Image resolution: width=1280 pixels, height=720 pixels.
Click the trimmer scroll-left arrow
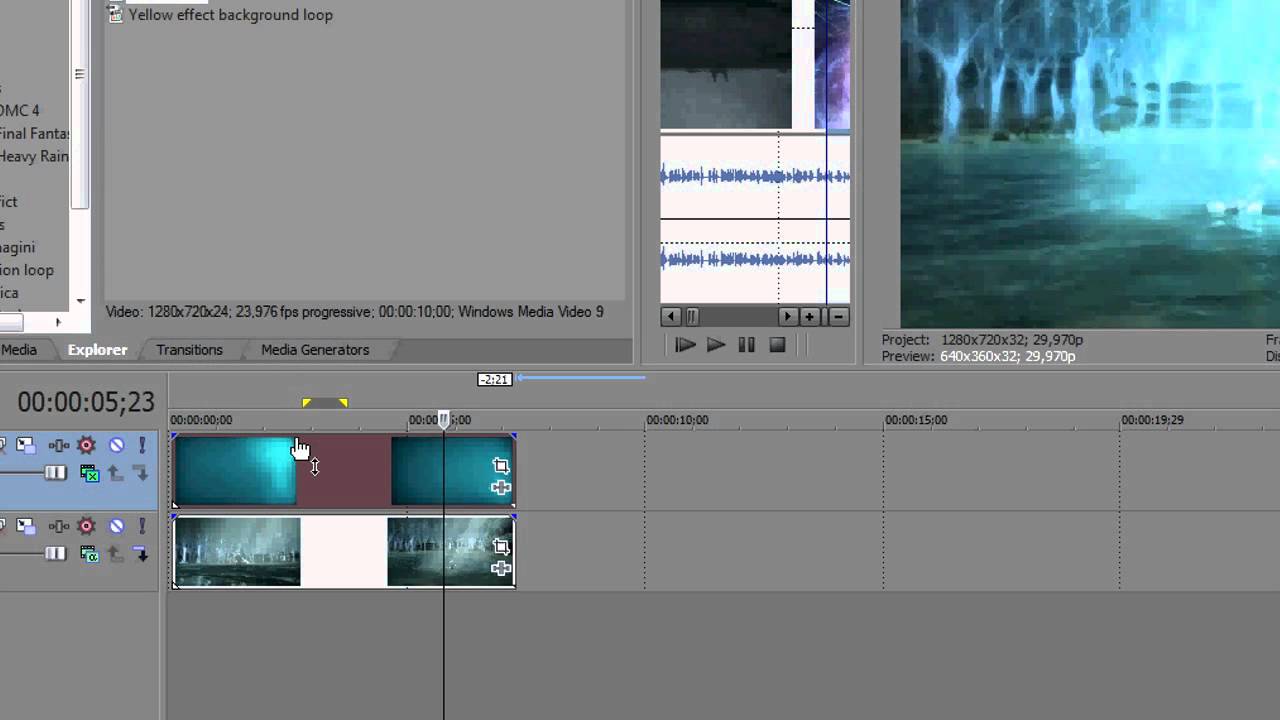(671, 316)
